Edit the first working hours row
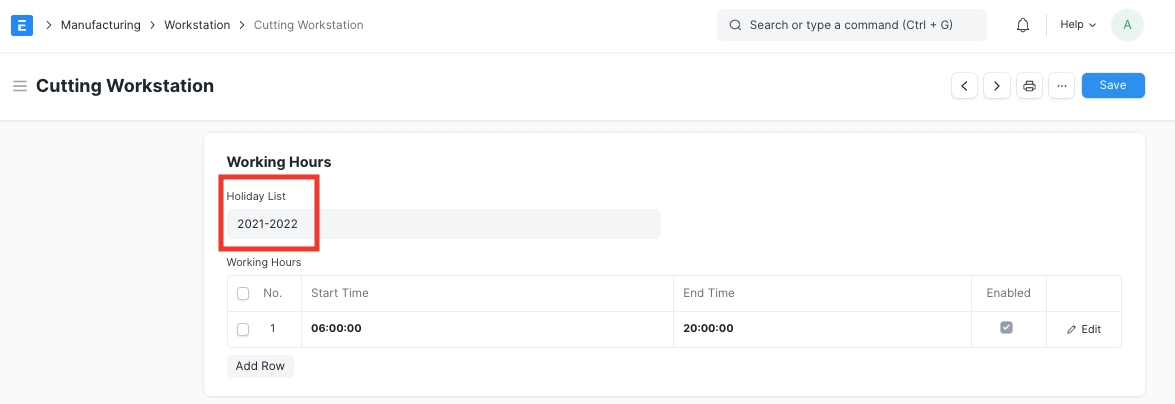 pos(1084,329)
